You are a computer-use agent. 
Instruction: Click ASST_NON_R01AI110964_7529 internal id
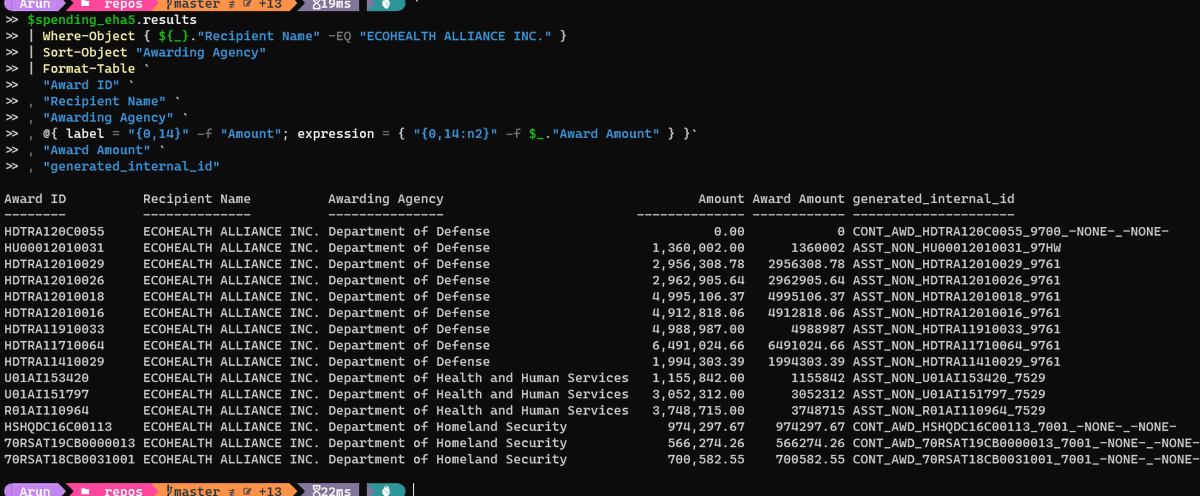coord(949,410)
